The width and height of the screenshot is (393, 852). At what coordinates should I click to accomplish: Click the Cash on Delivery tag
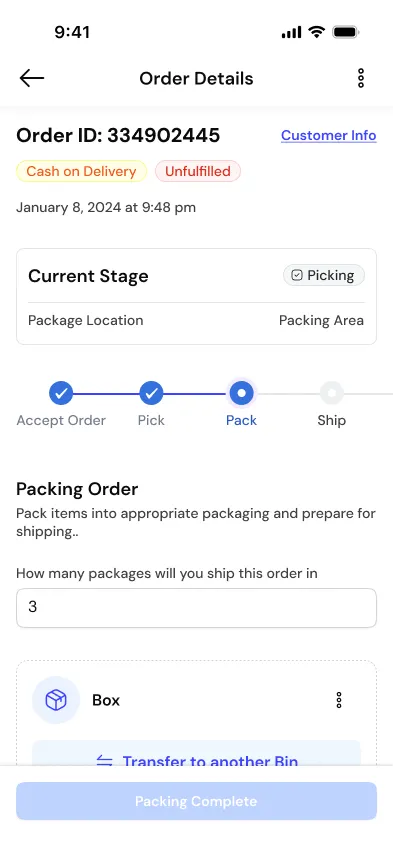point(82,171)
